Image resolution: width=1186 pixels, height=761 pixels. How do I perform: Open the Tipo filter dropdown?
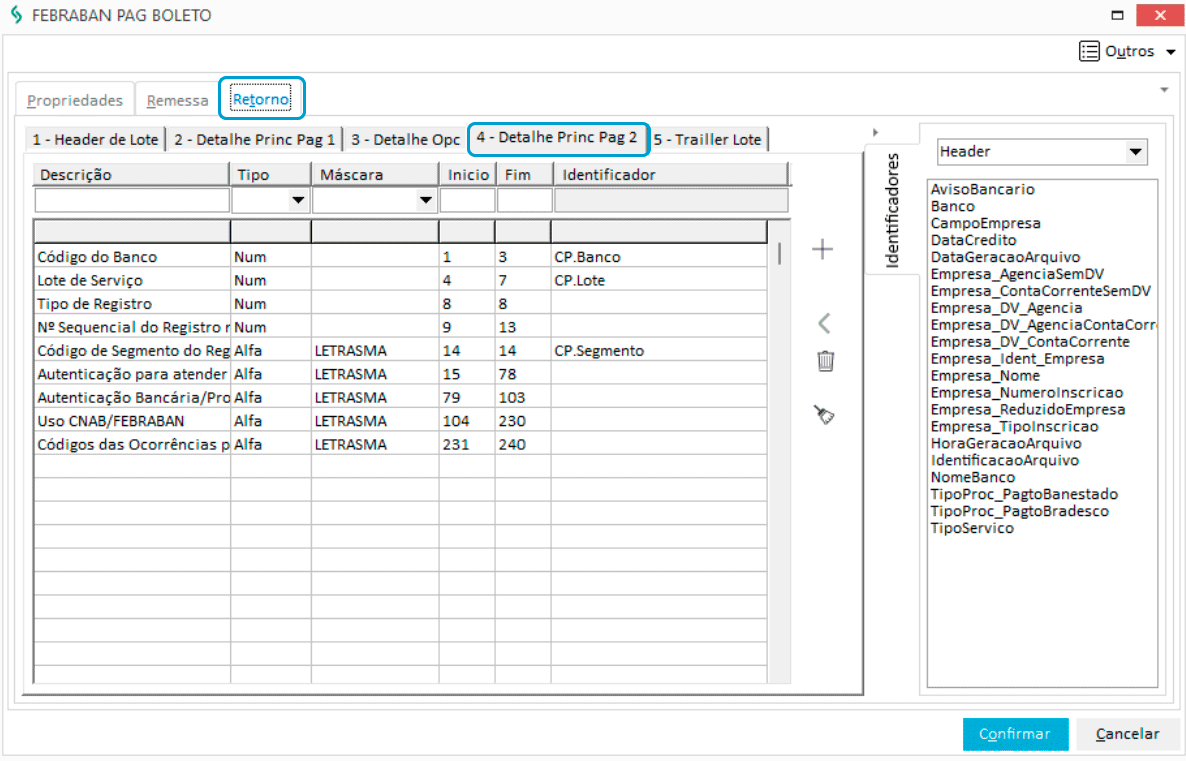pos(298,200)
